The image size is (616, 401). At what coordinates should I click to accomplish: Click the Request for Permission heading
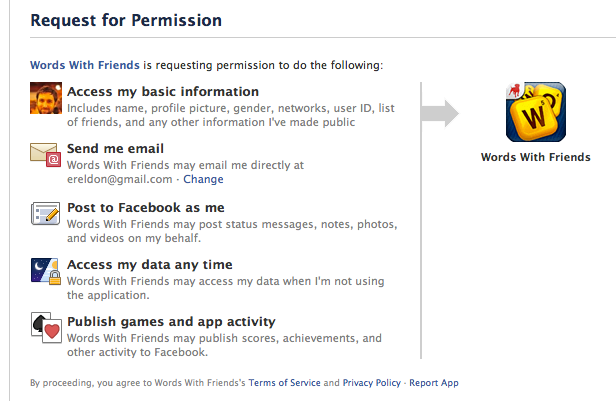tap(126, 20)
